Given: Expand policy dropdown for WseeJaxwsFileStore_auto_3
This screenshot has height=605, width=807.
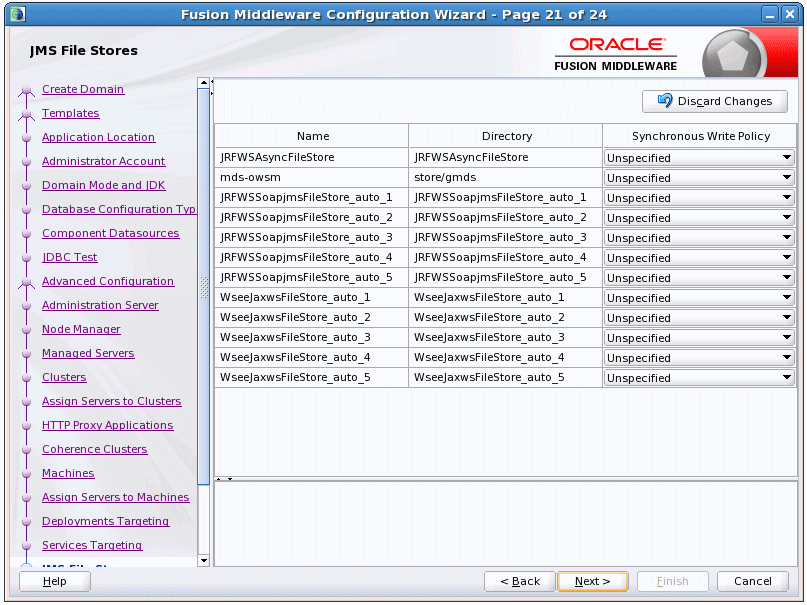Looking at the screenshot, I should (699, 339).
